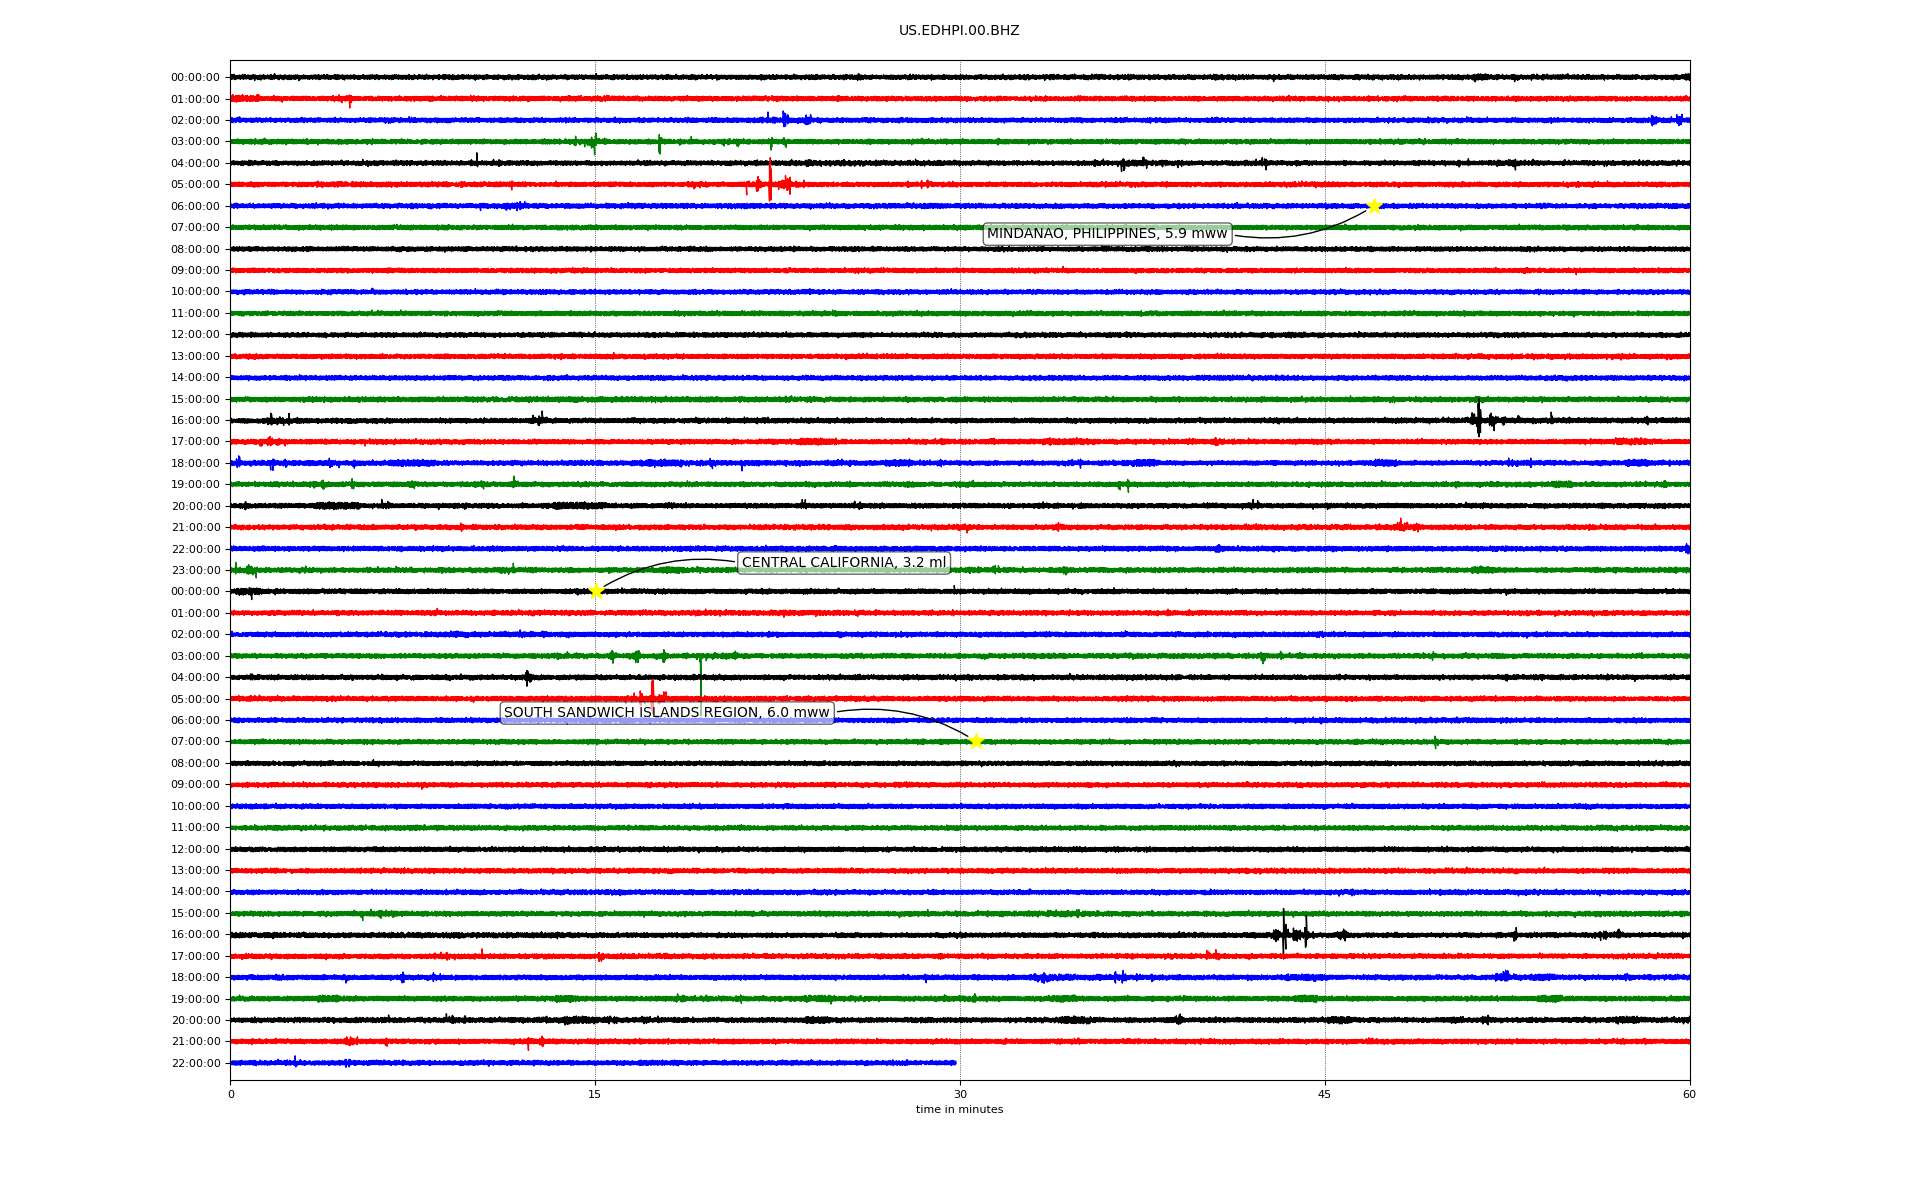
Task: Click the blue burst on first 02:00:00 trace
Action: pyautogui.click(x=785, y=119)
